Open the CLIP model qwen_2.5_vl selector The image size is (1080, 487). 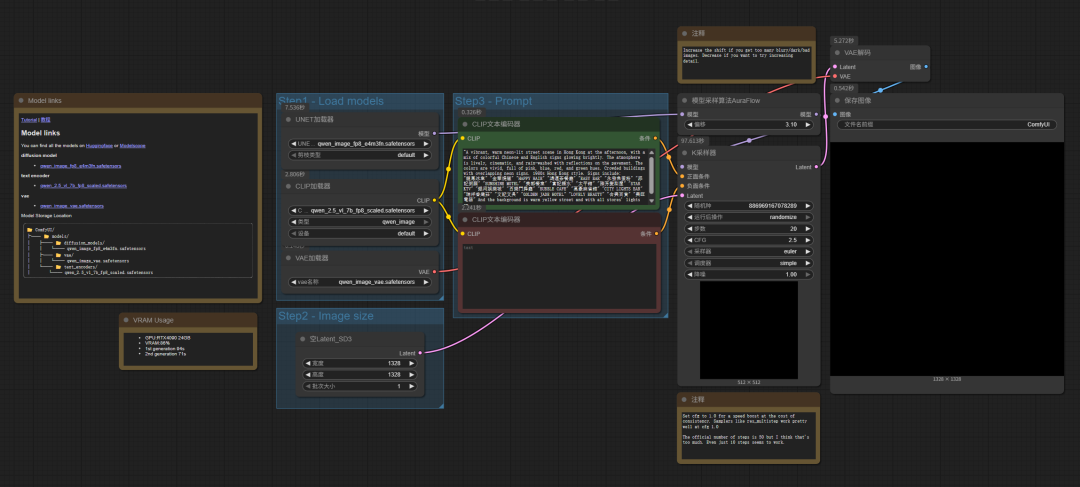tap(360, 210)
